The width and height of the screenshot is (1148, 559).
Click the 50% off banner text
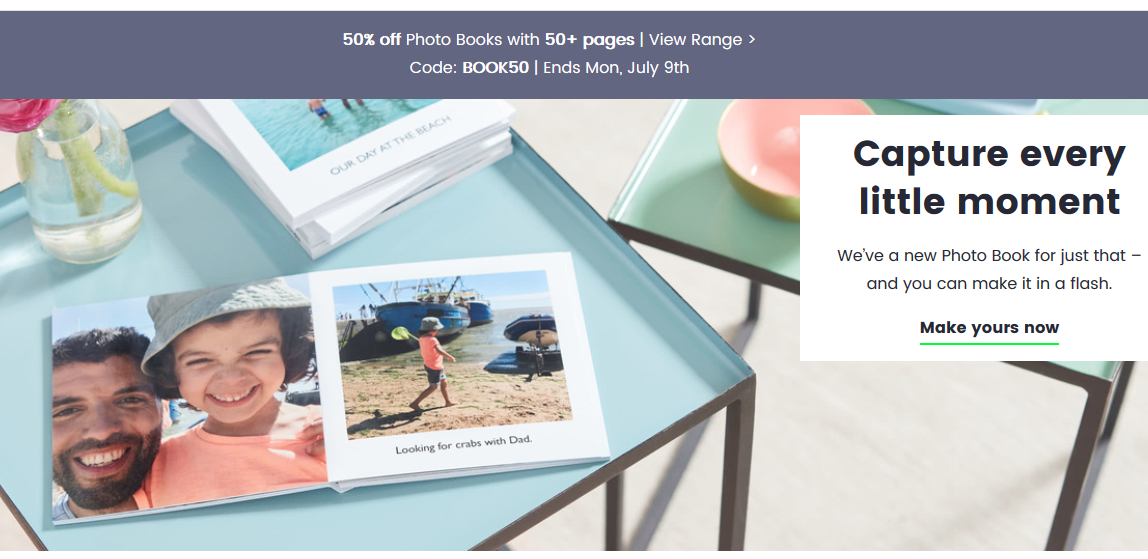(371, 40)
